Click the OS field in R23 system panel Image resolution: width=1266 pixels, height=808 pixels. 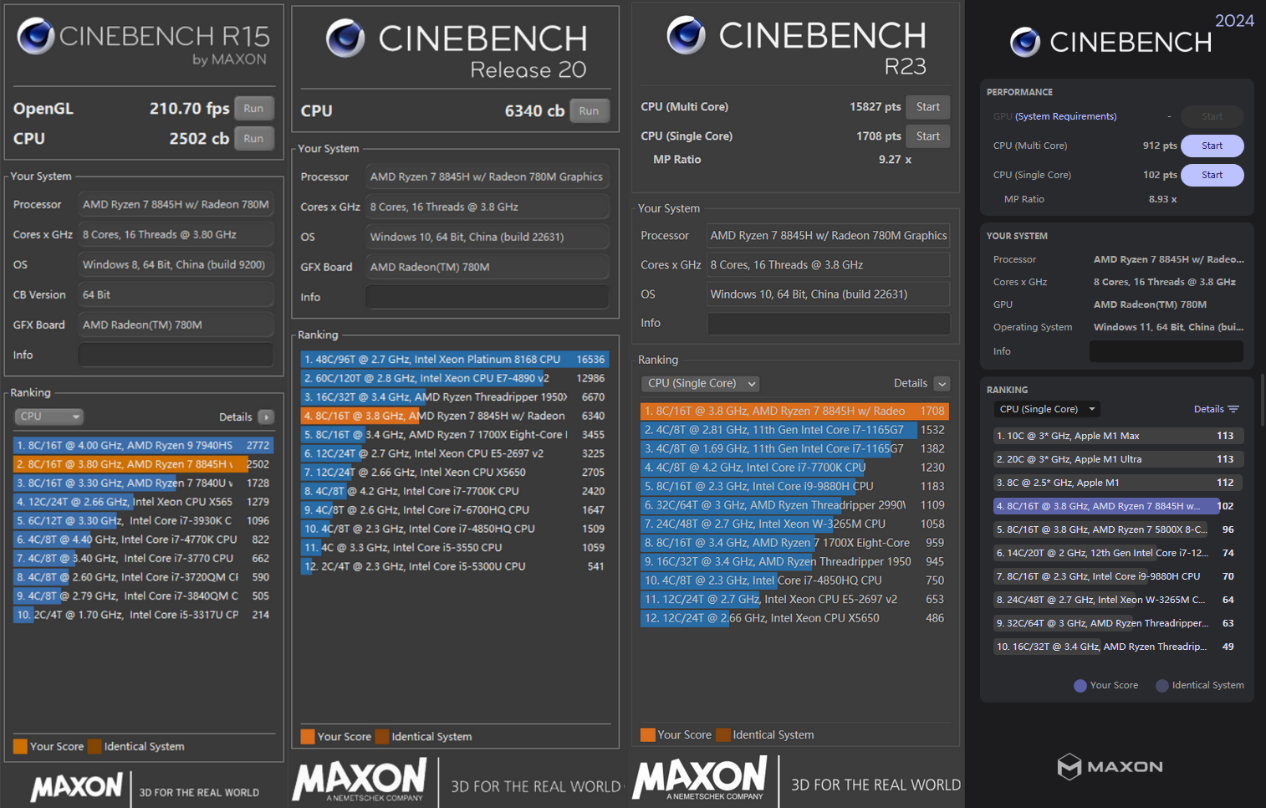pos(828,294)
